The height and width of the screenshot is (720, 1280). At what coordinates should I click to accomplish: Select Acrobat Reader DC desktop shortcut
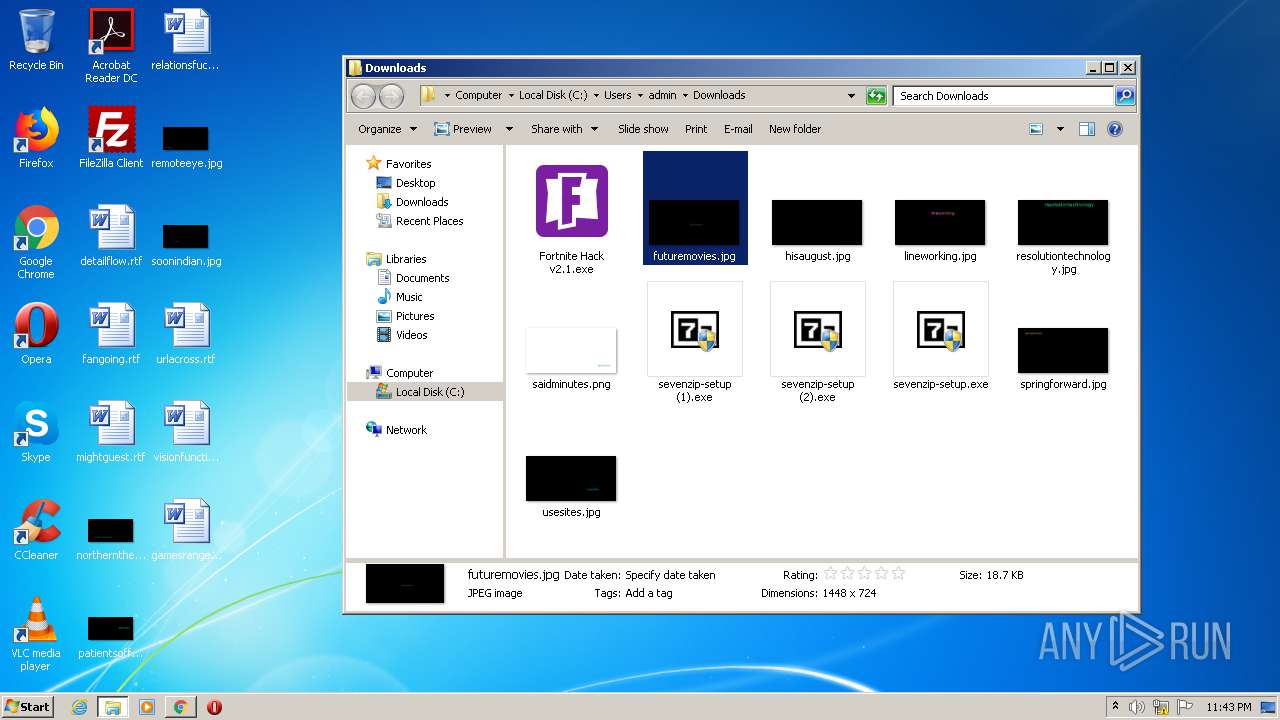[111, 46]
